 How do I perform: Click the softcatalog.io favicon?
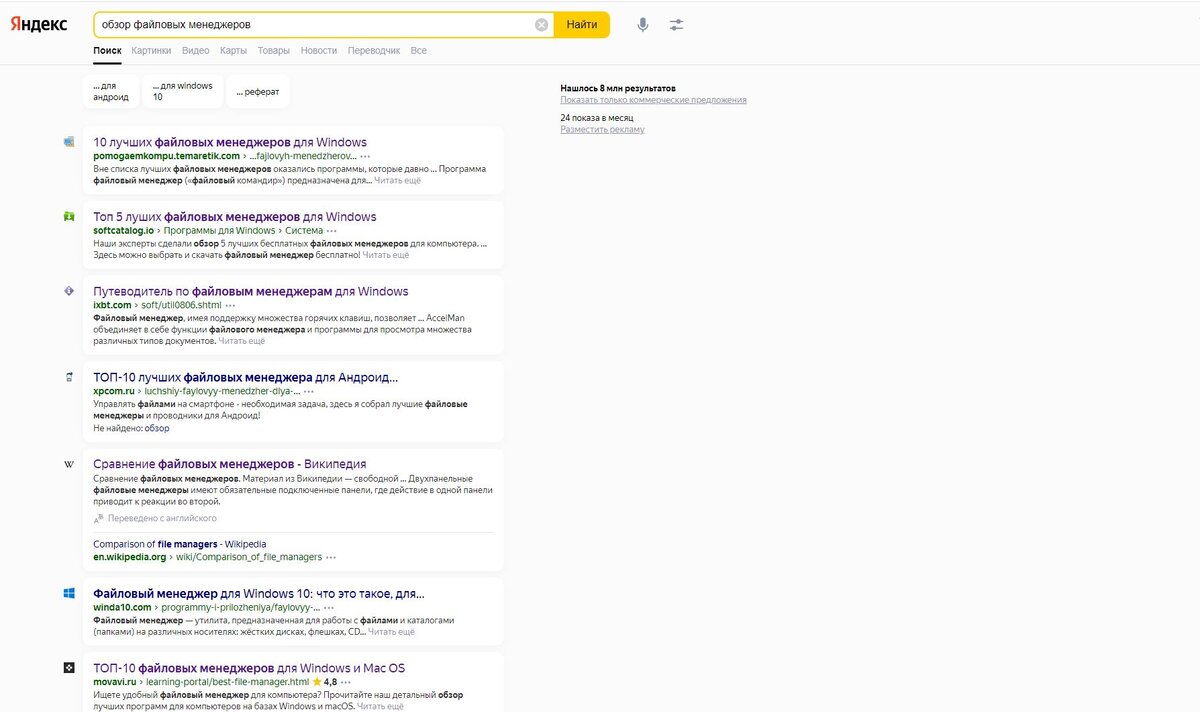[x=69, y=217]
